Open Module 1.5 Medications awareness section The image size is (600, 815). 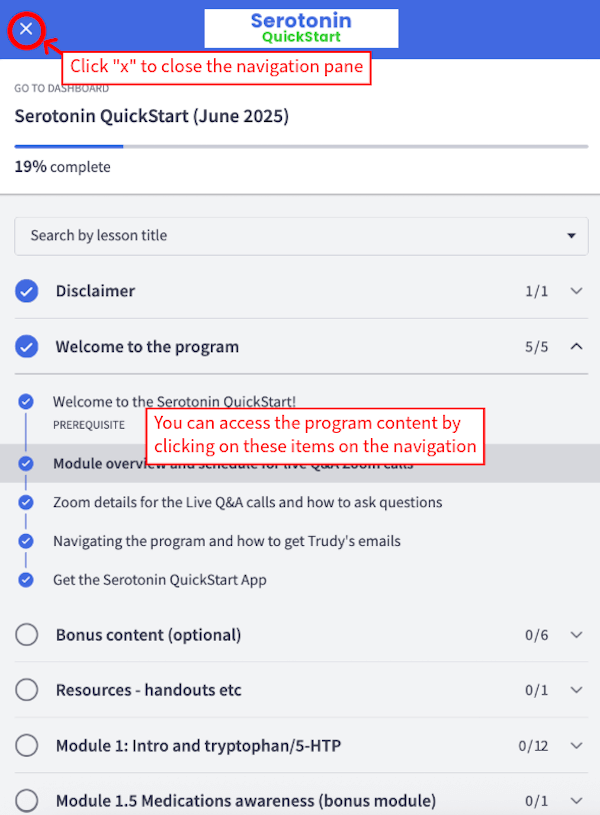301,800
